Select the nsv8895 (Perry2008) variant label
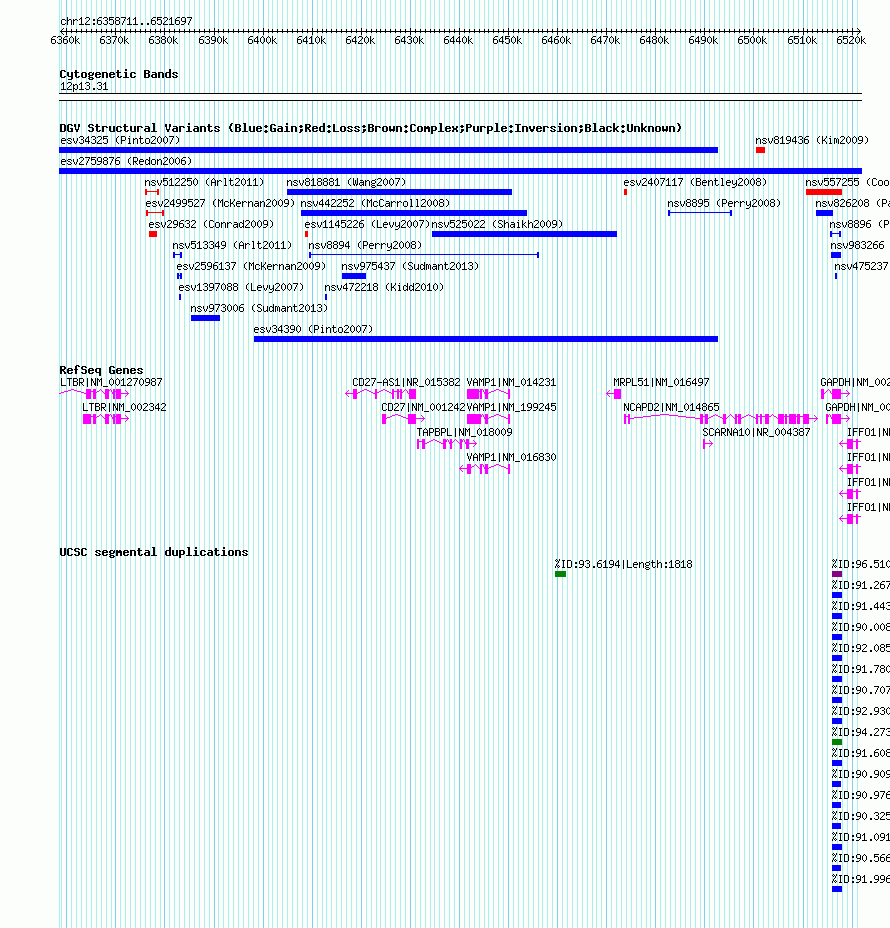Screen dimensions: 890x928 click(x=724, y=203)
